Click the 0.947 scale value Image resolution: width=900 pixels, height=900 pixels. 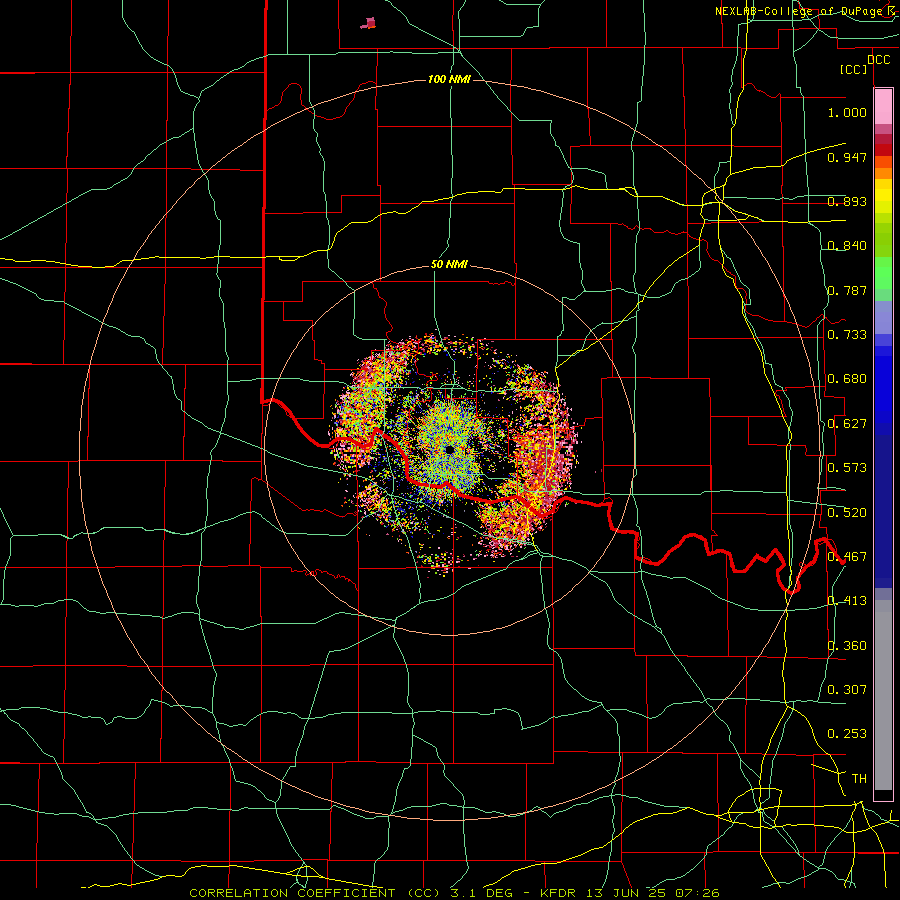(x=847, y=157)
